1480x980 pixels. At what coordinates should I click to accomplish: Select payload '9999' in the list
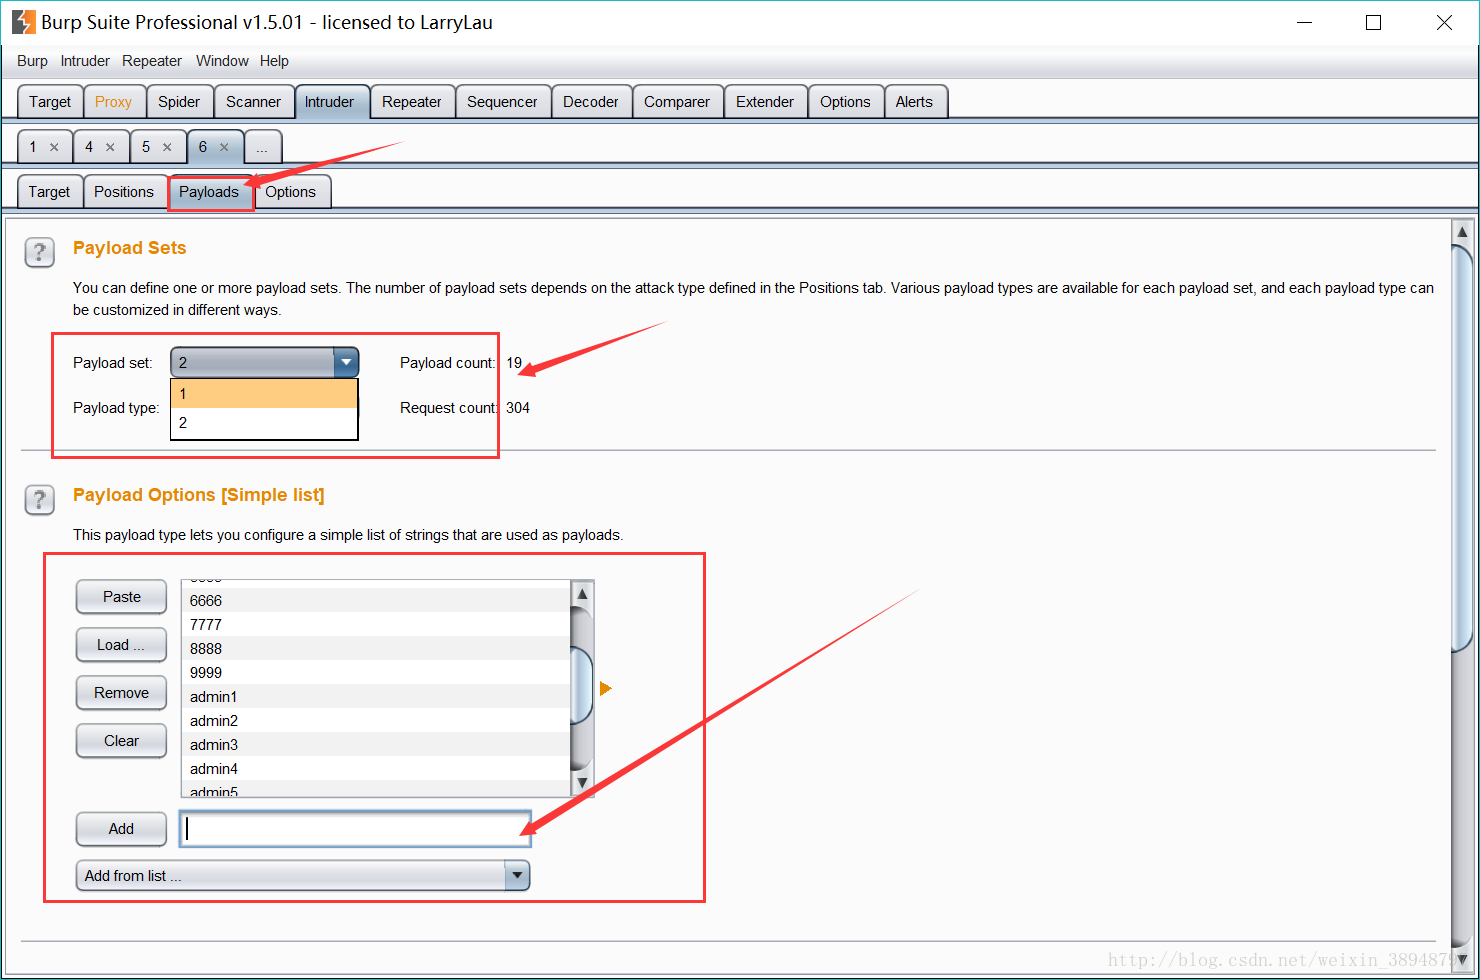click(376, 673)
